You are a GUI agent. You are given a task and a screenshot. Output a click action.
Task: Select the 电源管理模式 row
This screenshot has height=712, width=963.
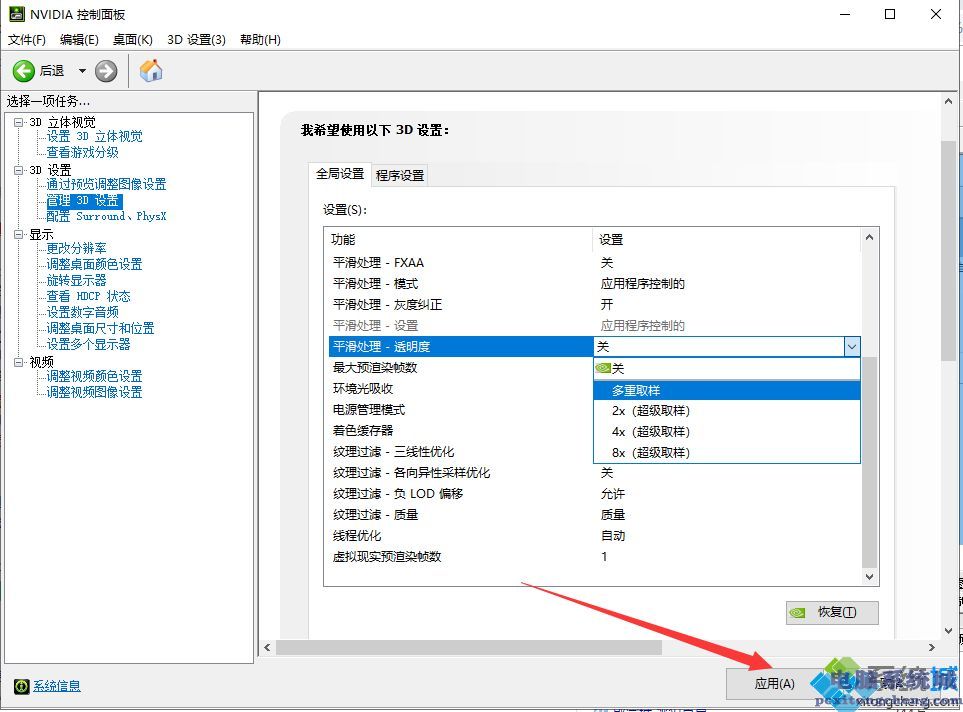click(x=461, y=410)
